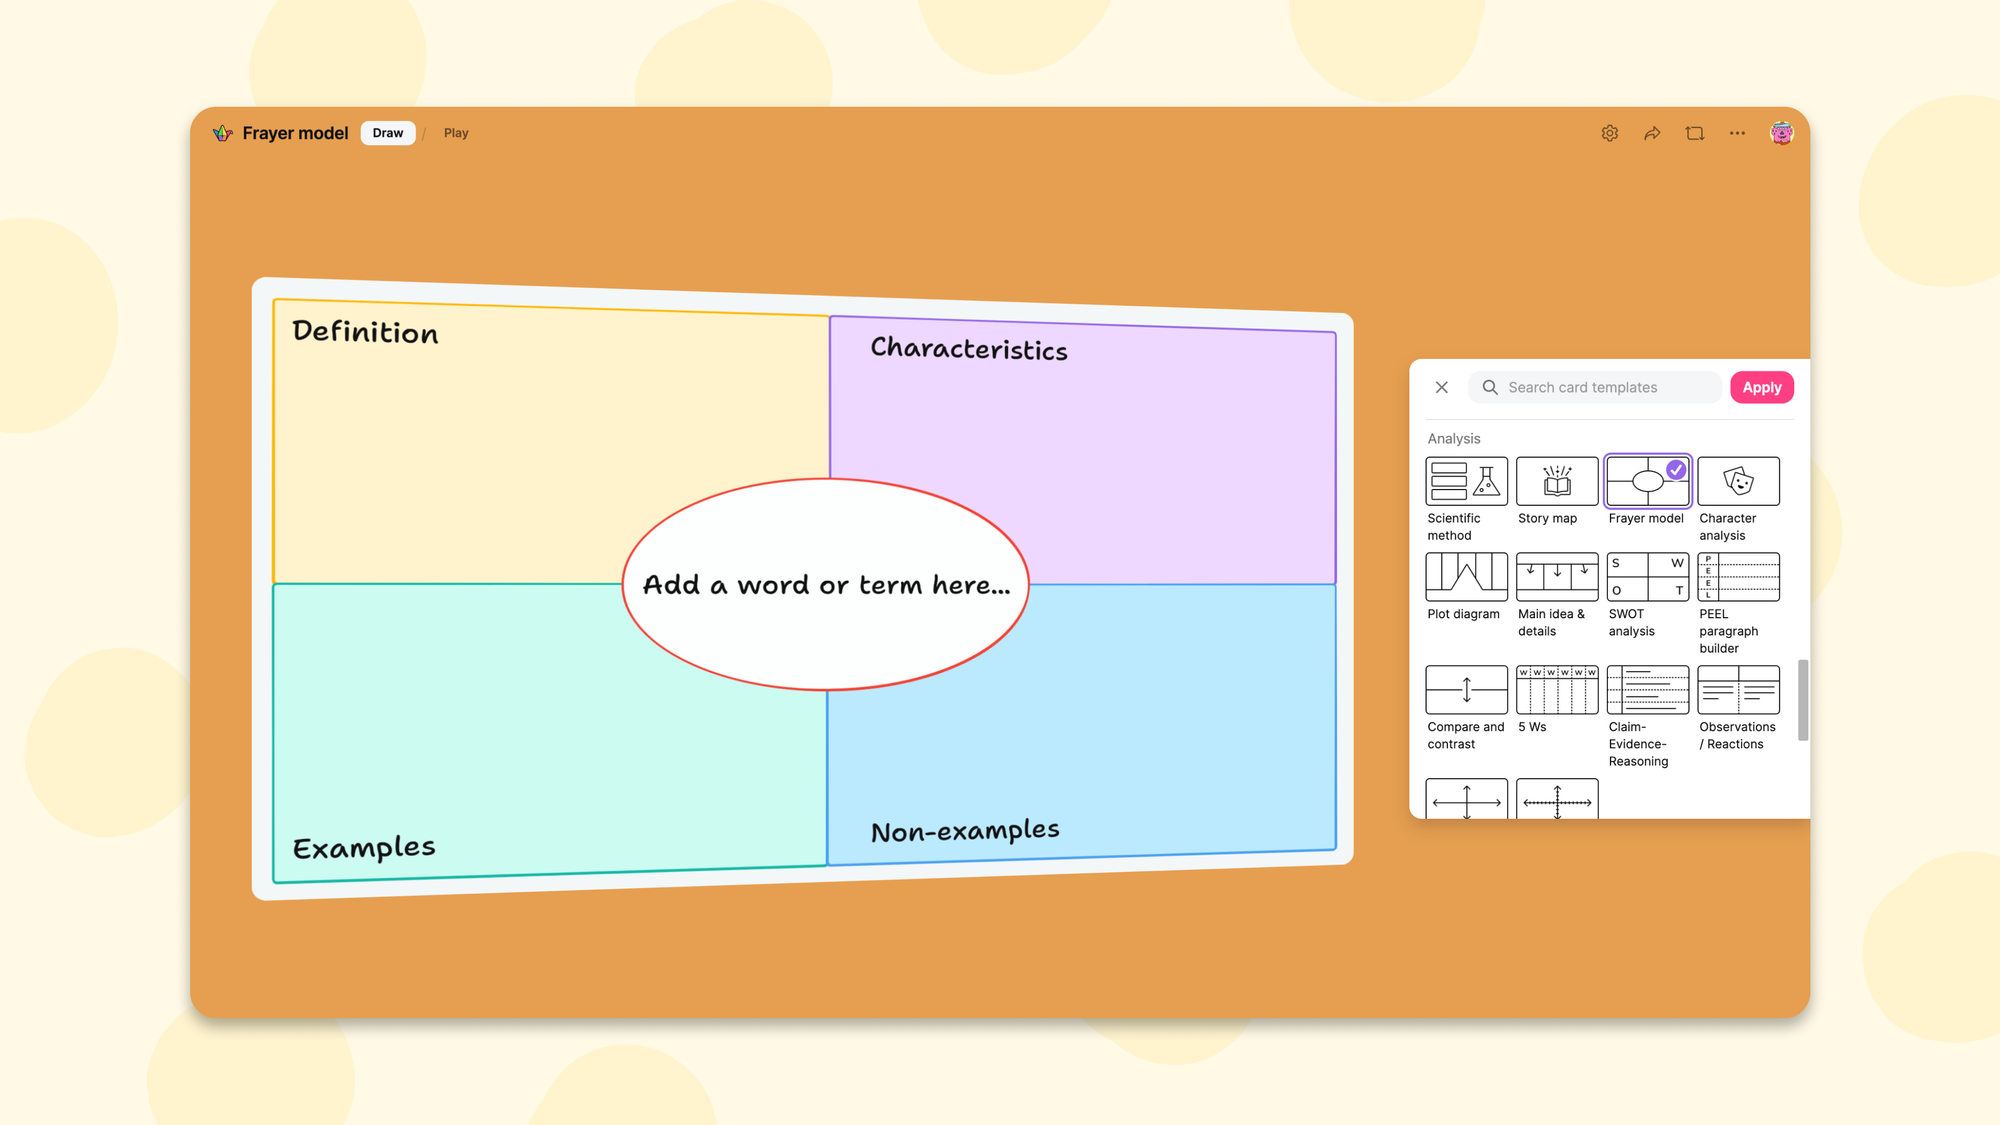Switch to the Draw tab
The image size is (2000, 1125).
pos(387,132)
